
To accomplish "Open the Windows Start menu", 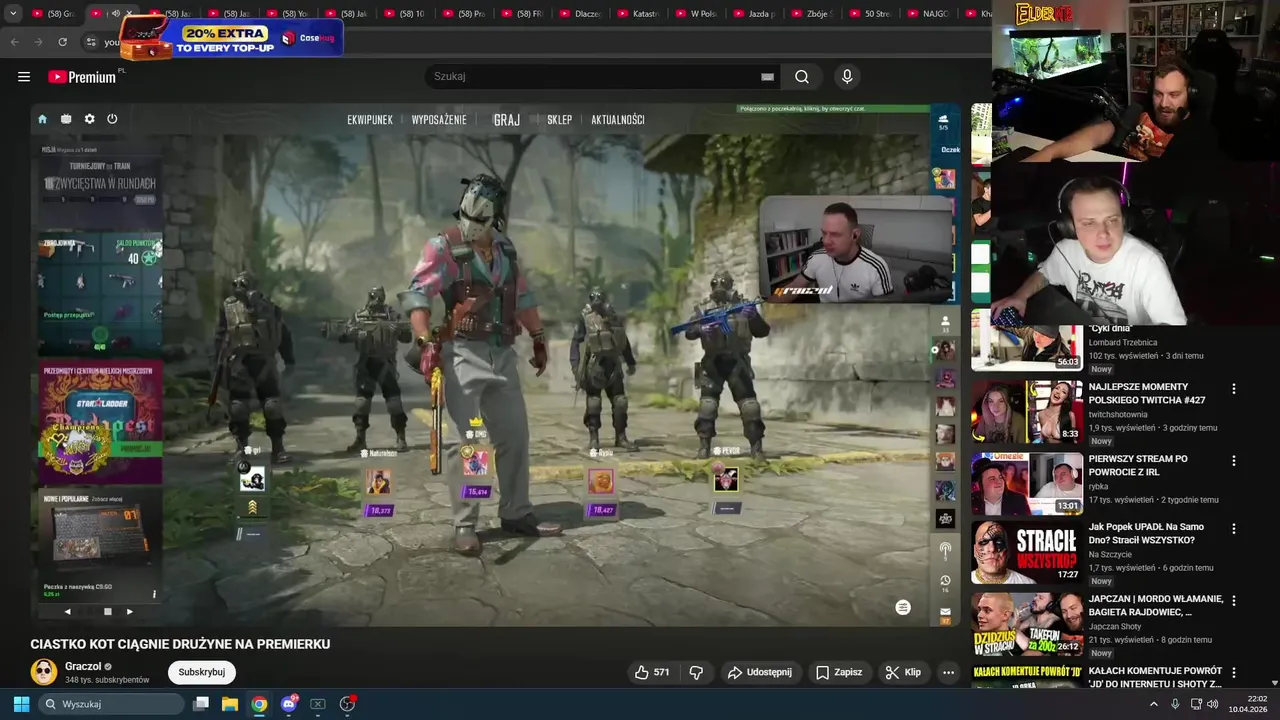I will [x=21, y=704].
